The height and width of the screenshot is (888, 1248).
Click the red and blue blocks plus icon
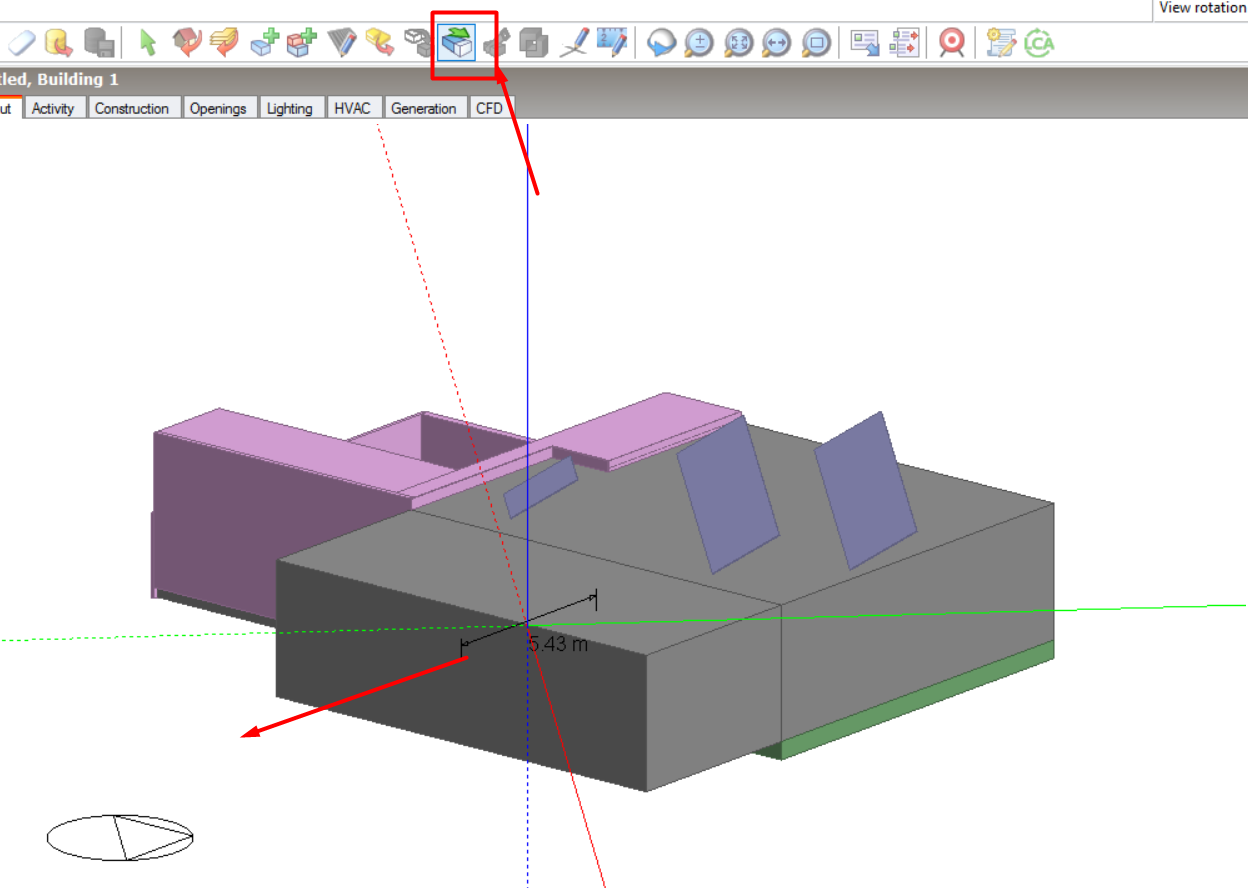tap(302, 43)
